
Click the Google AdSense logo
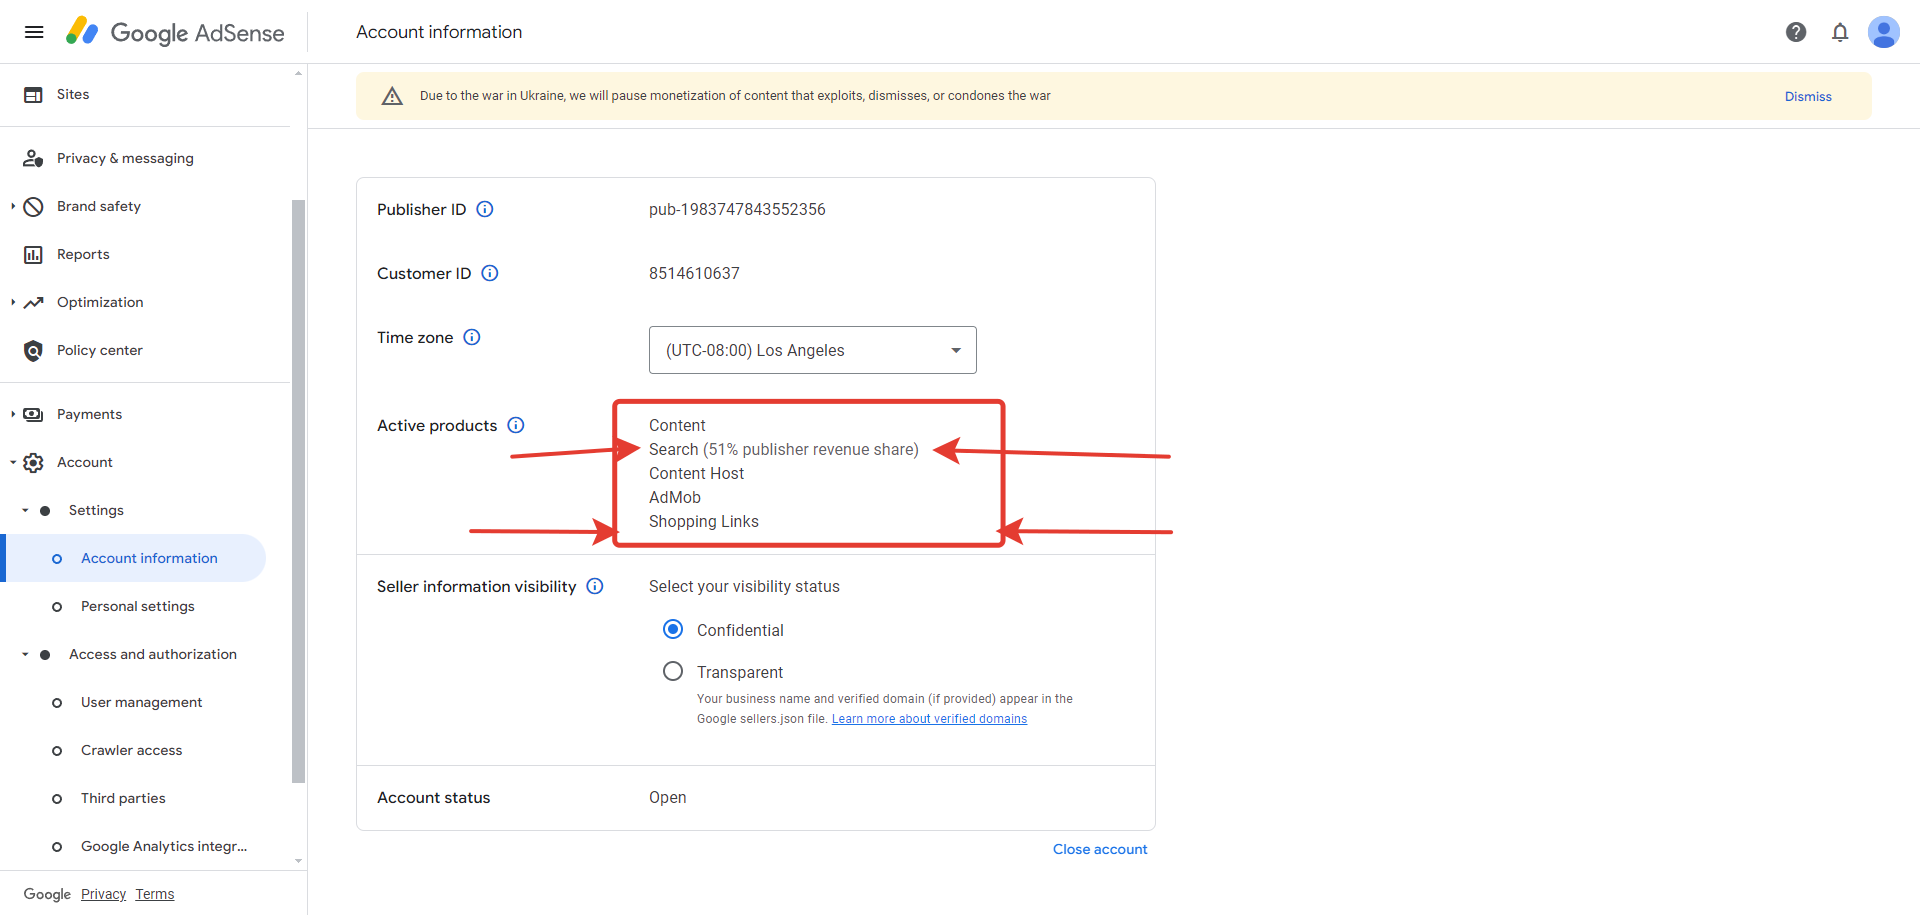tap(175, 32)
